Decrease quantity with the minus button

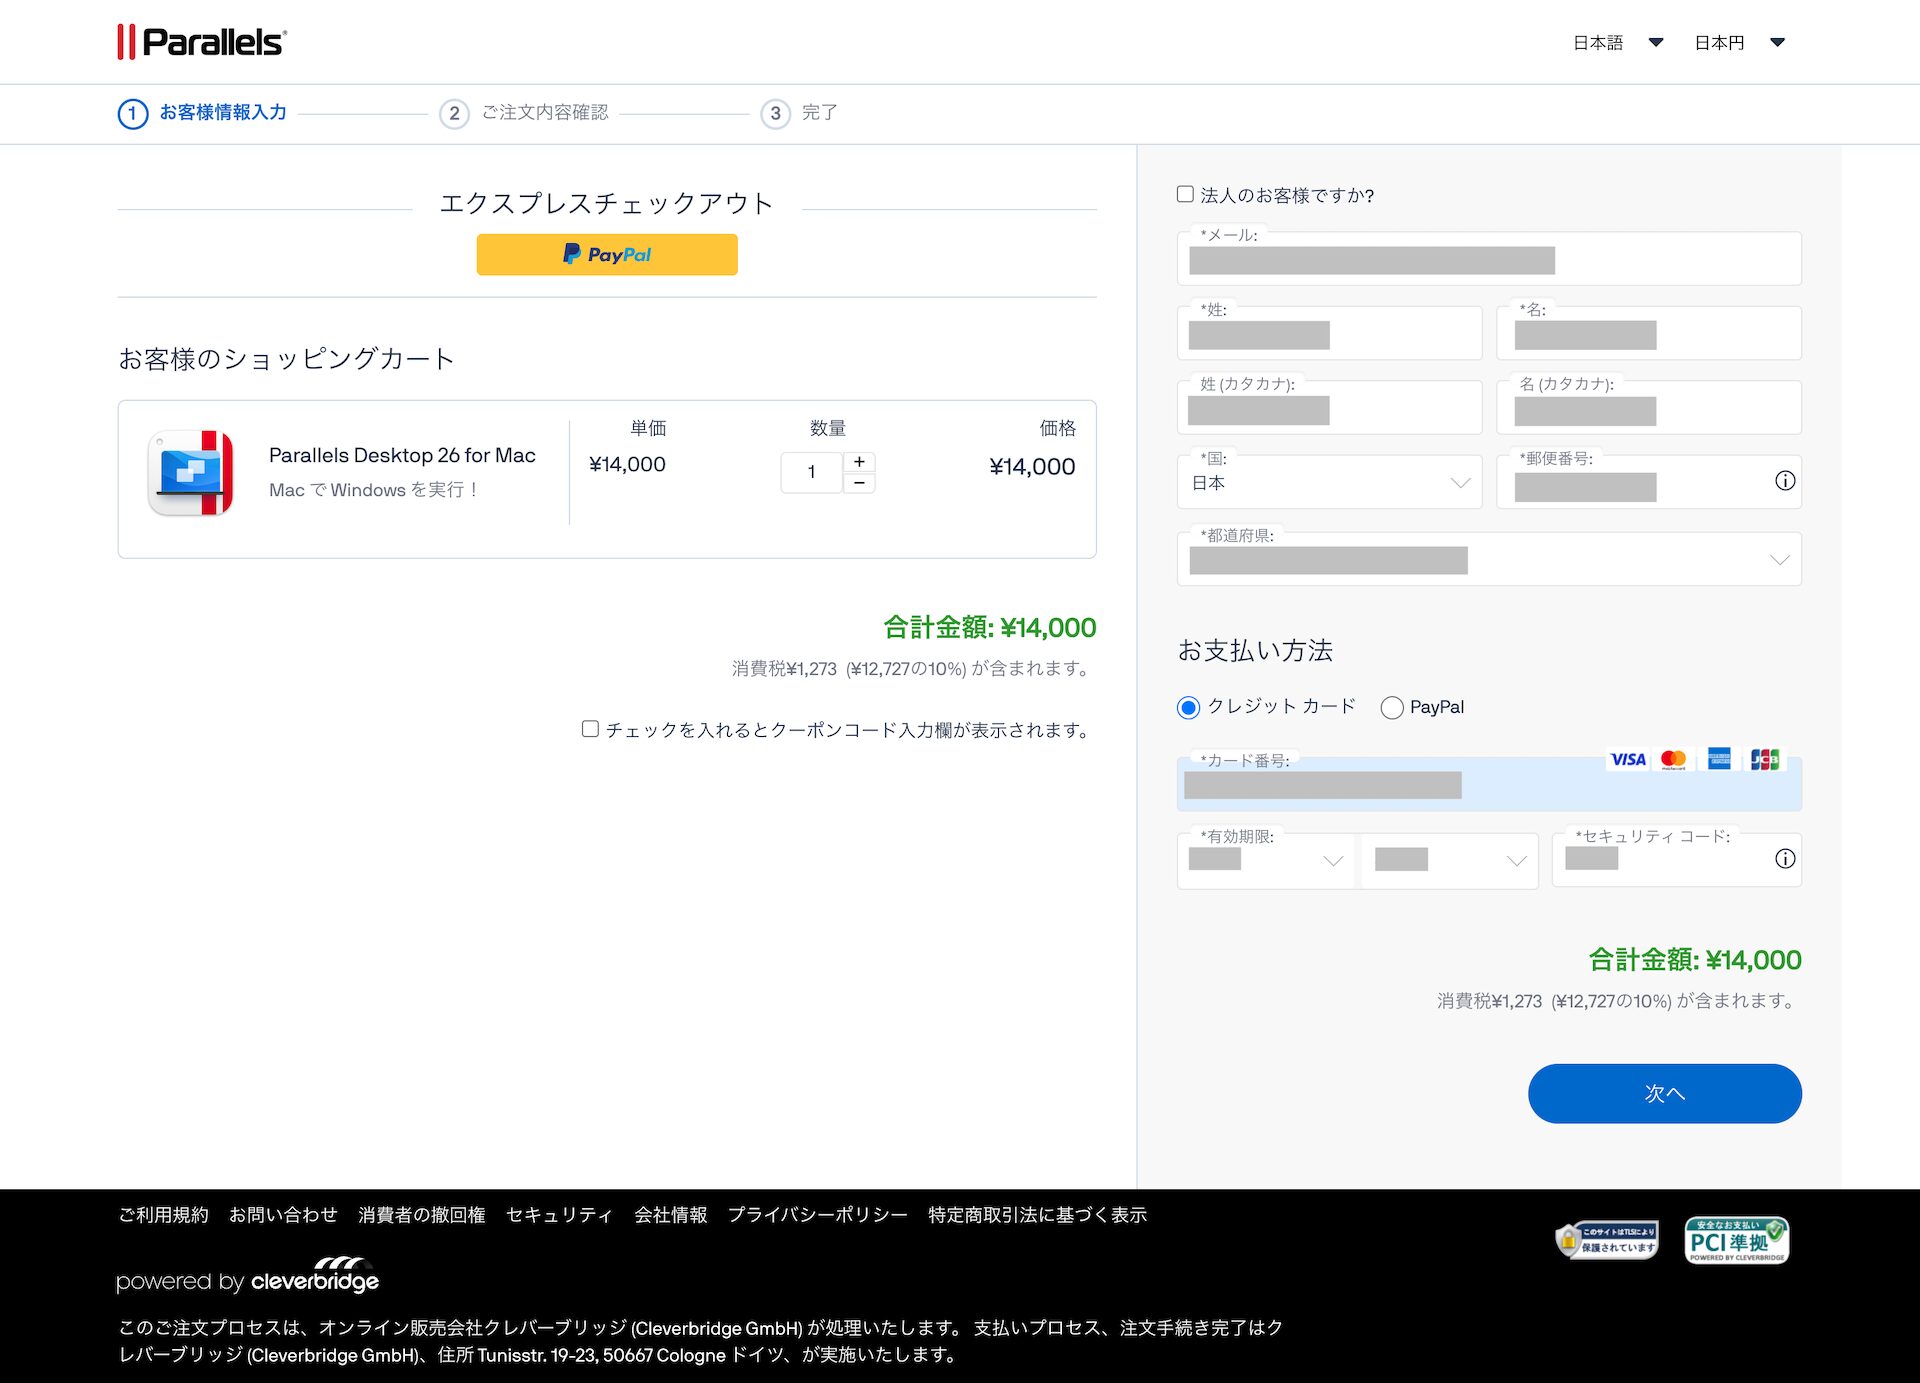(x=859, y=484)
